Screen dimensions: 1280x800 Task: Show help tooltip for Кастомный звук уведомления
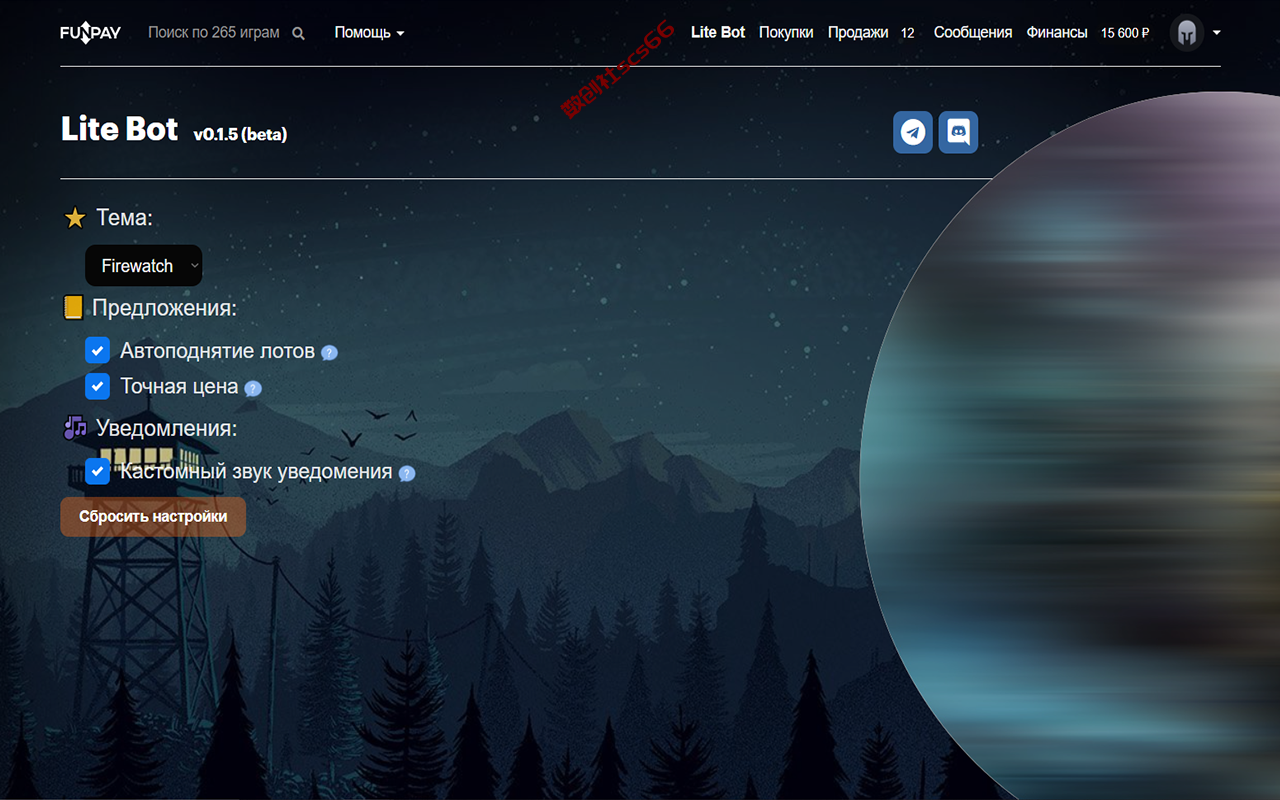407,474
